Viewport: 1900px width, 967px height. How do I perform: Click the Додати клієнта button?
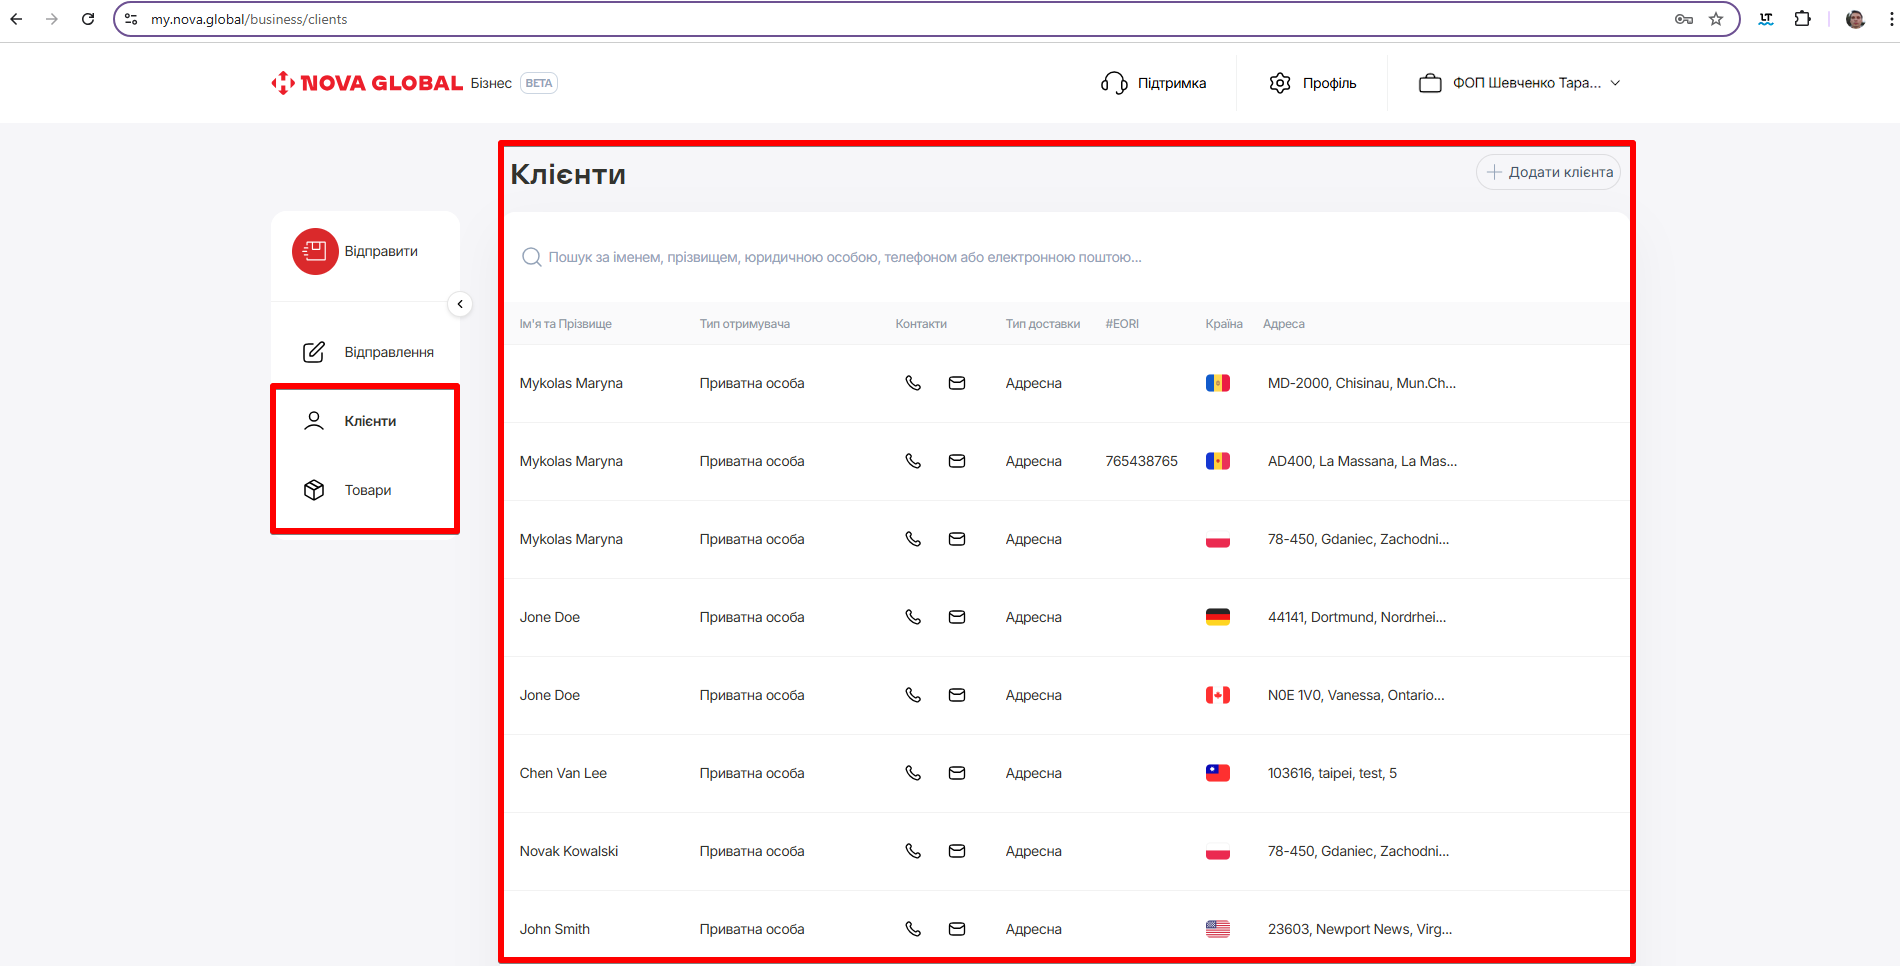[x=1548, y=172]
